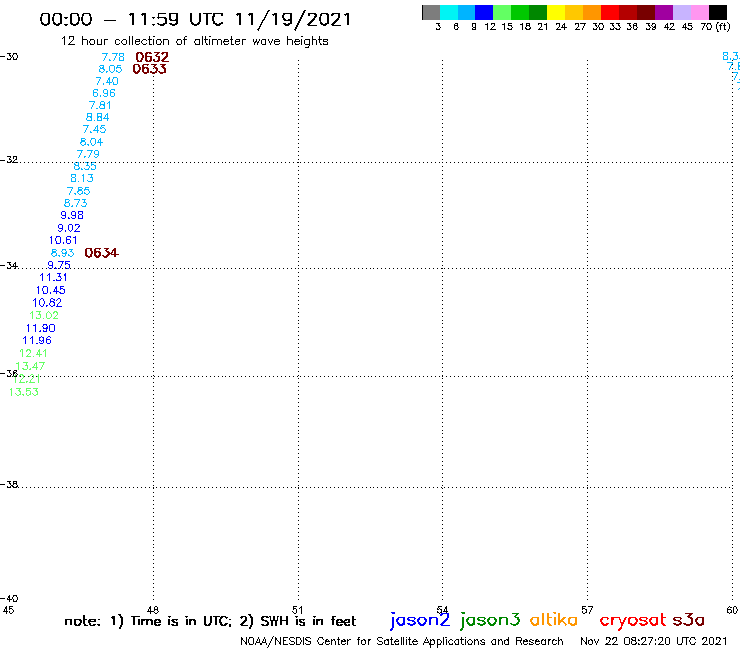Viewport: 740px width, 650px height.
Task: Click the -40 latitude axis label
Action: click(x=9, y=599)
